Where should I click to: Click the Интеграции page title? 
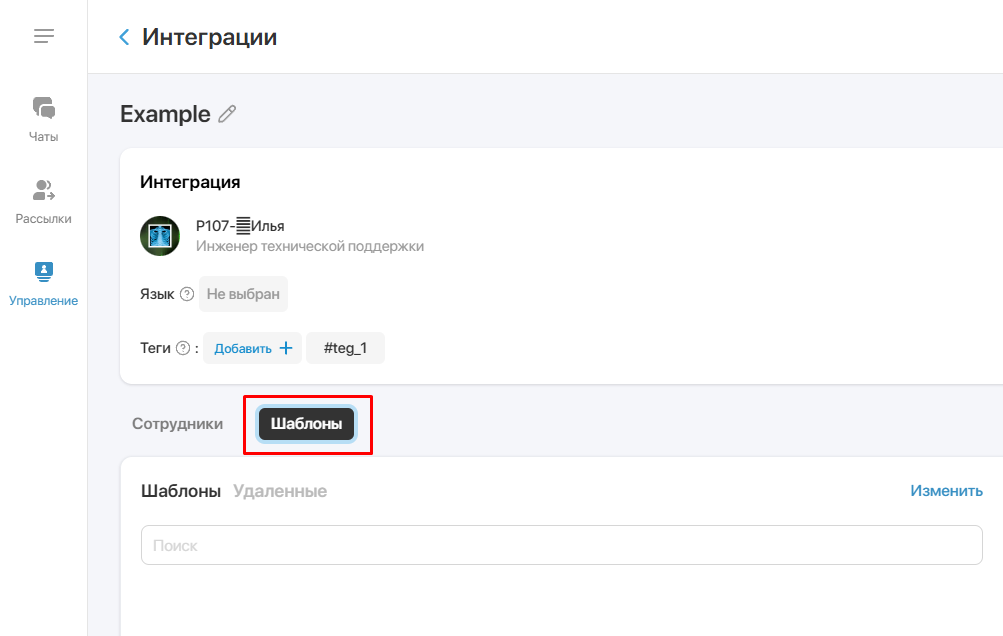[x=209, y=37]
